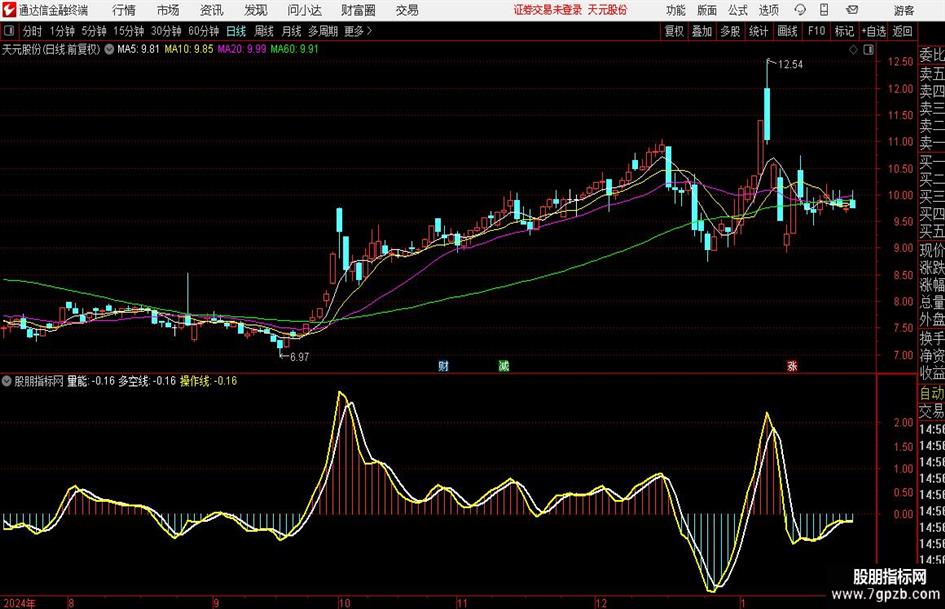Switch to the 60分钟 period tab
The height and width of the screenshot is (609, 945).
tap(203, 31)
